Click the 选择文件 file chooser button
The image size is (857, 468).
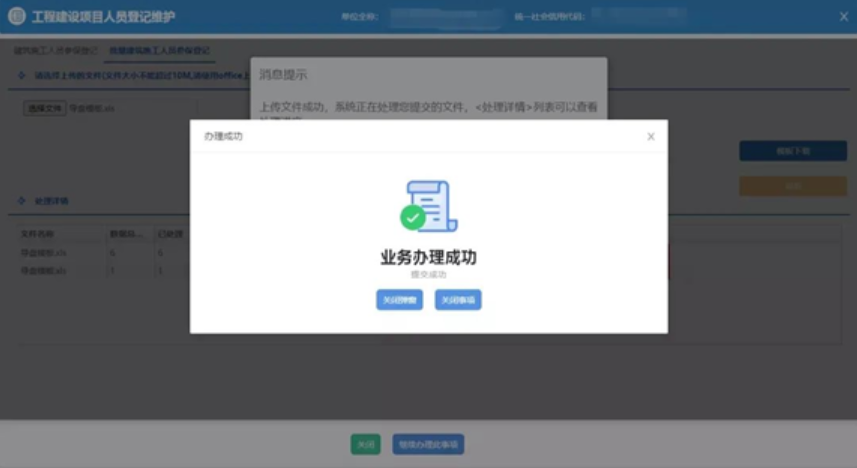coord(45,108)
